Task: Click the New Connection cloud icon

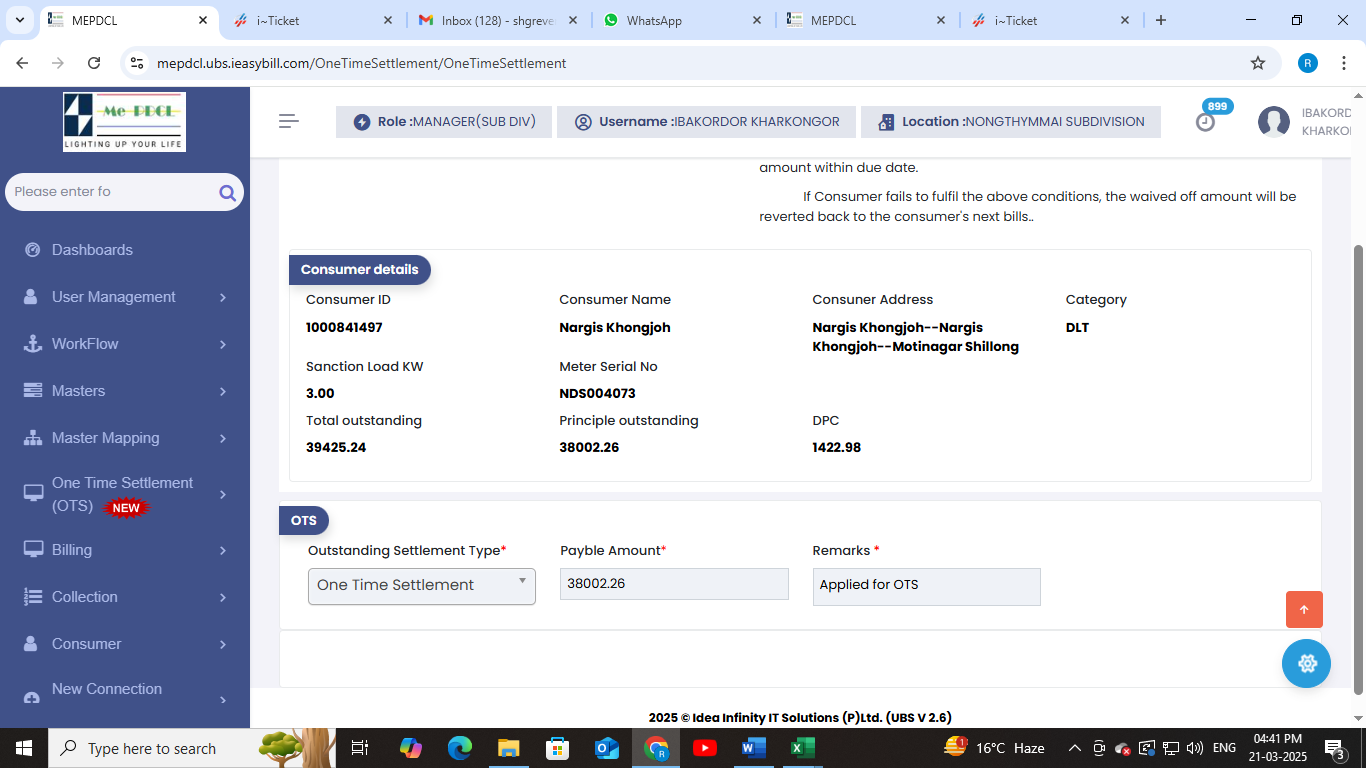Action: coord(32,697)
